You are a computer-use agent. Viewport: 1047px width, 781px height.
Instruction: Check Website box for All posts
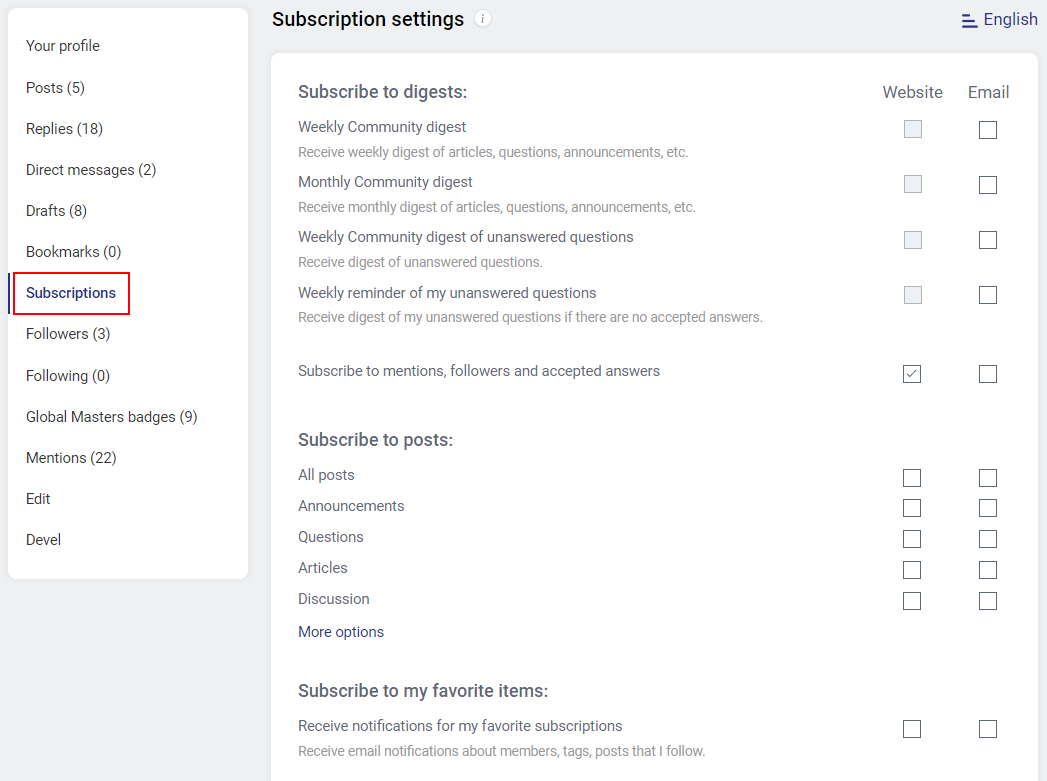(911, 478)
